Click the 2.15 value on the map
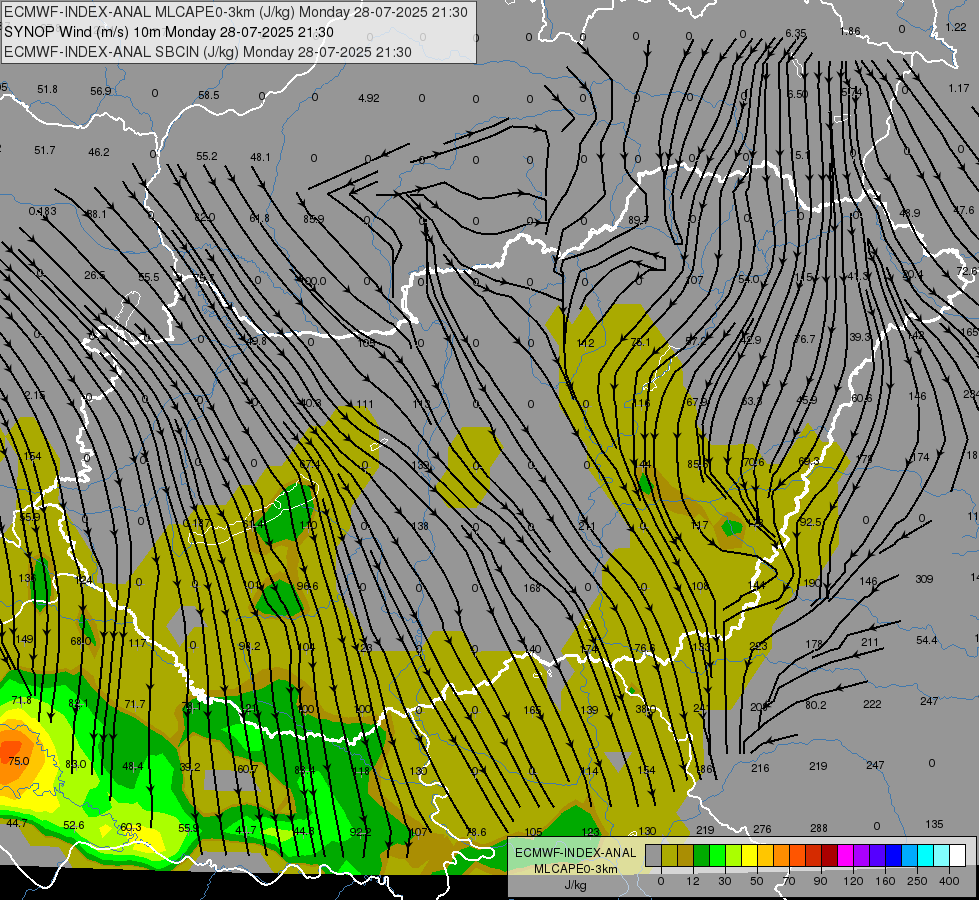Viewport: 979px width, 900px height. point(35,395)
